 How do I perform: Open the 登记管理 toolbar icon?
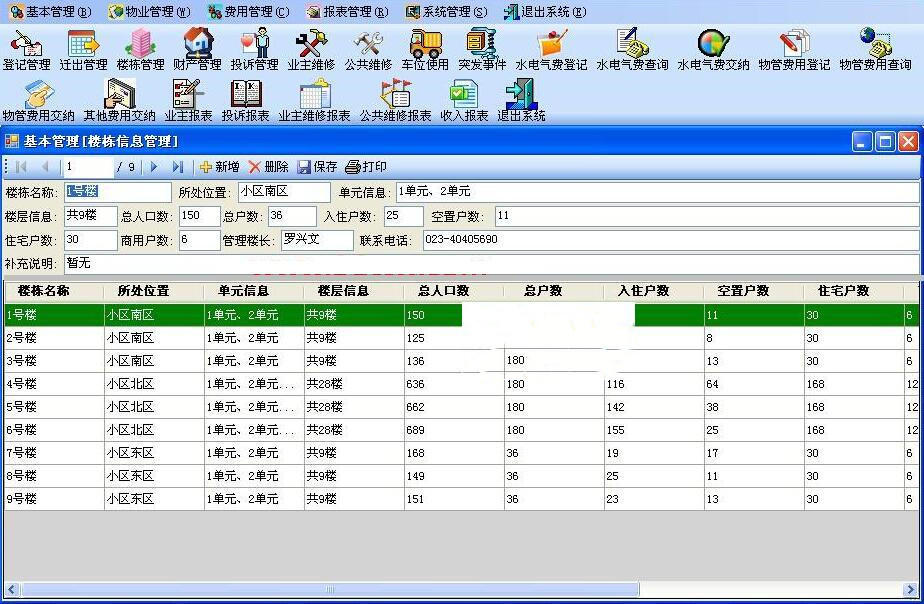[x=26, y=49]
